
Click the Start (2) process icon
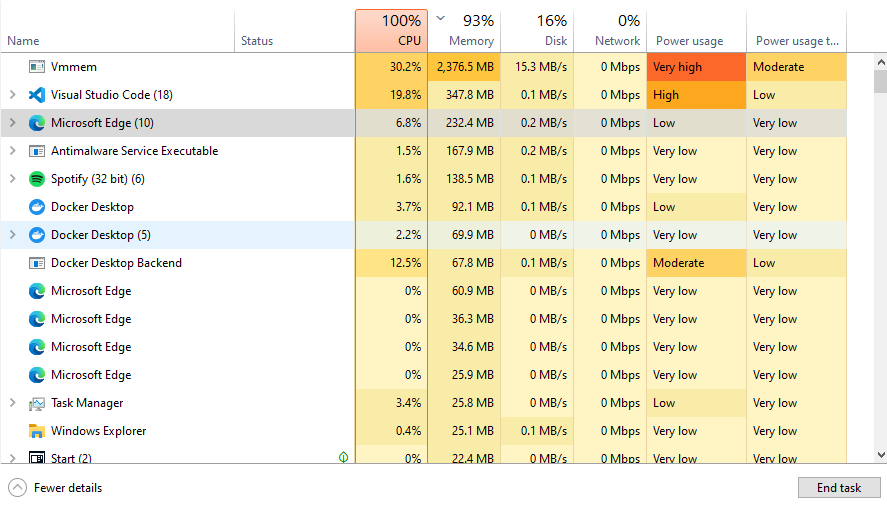click(37, 457)
